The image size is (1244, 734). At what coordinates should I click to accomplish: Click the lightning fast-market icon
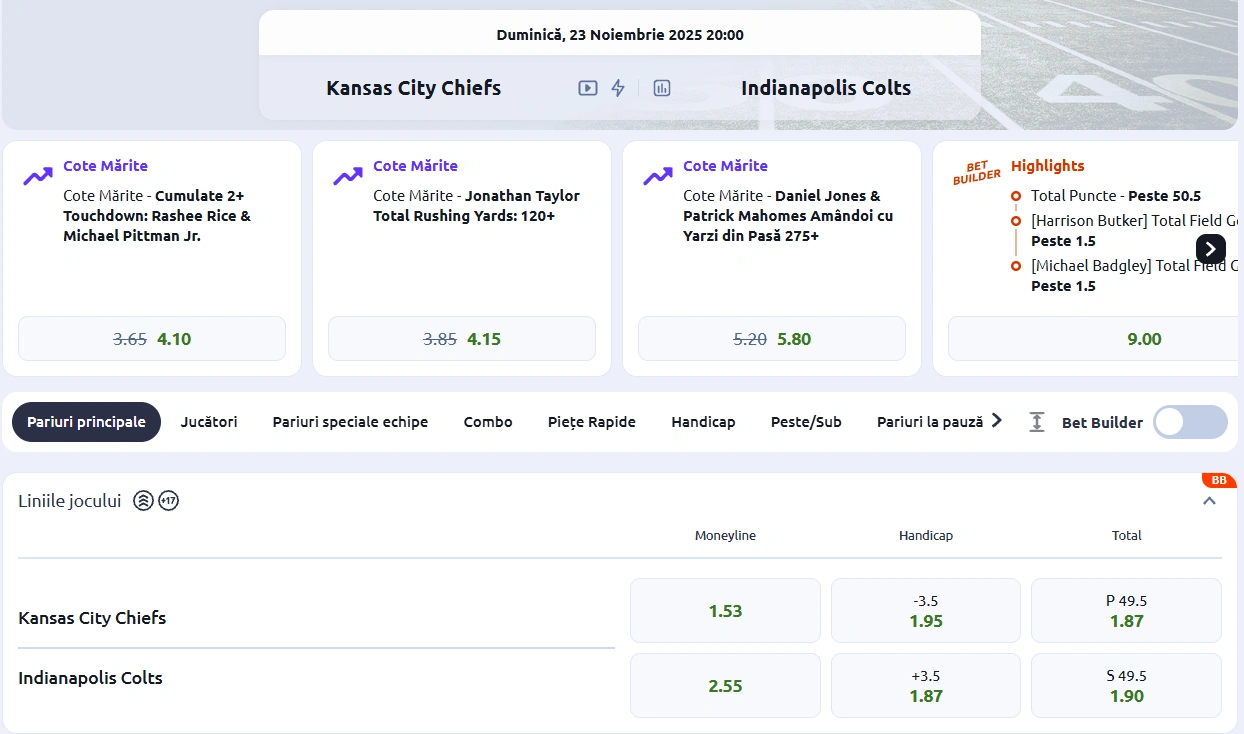point(619,88)
